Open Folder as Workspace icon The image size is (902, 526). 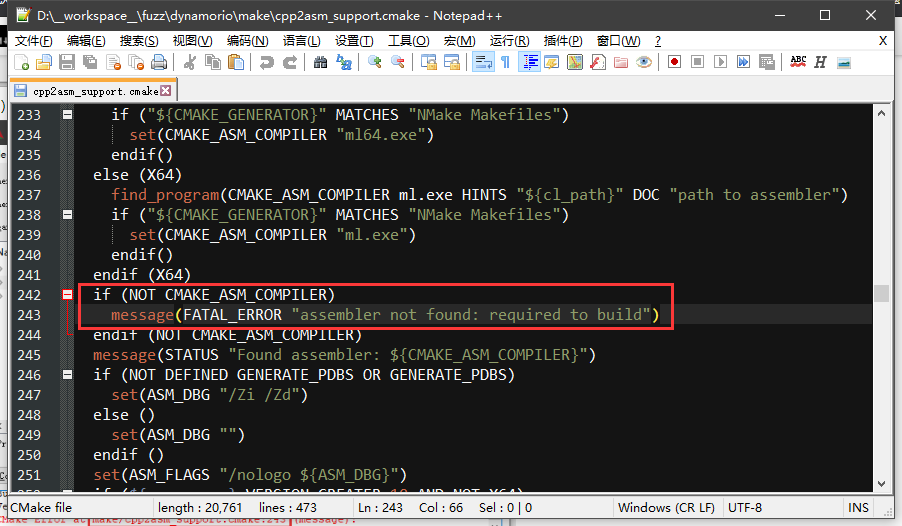coord(621,62)
